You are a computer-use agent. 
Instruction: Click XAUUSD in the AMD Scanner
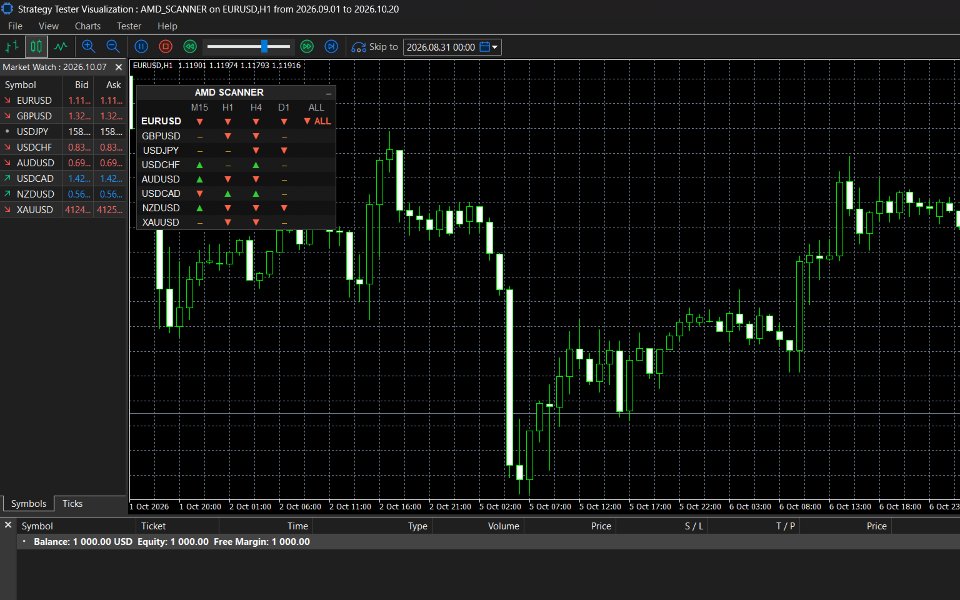161,222
